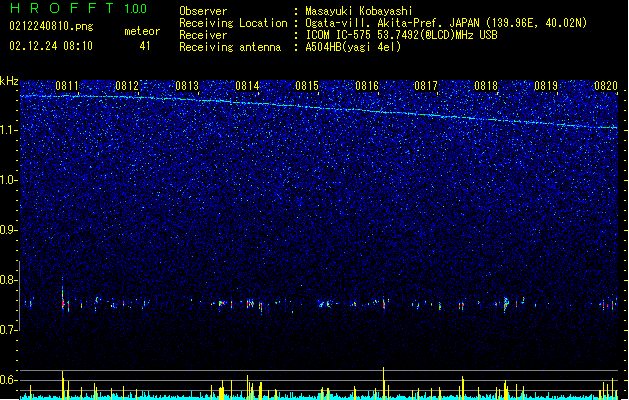Image resolution: width=629 pixels, height=400 pixels.
Task: Click the Receiver label
Action: [203, 35]
